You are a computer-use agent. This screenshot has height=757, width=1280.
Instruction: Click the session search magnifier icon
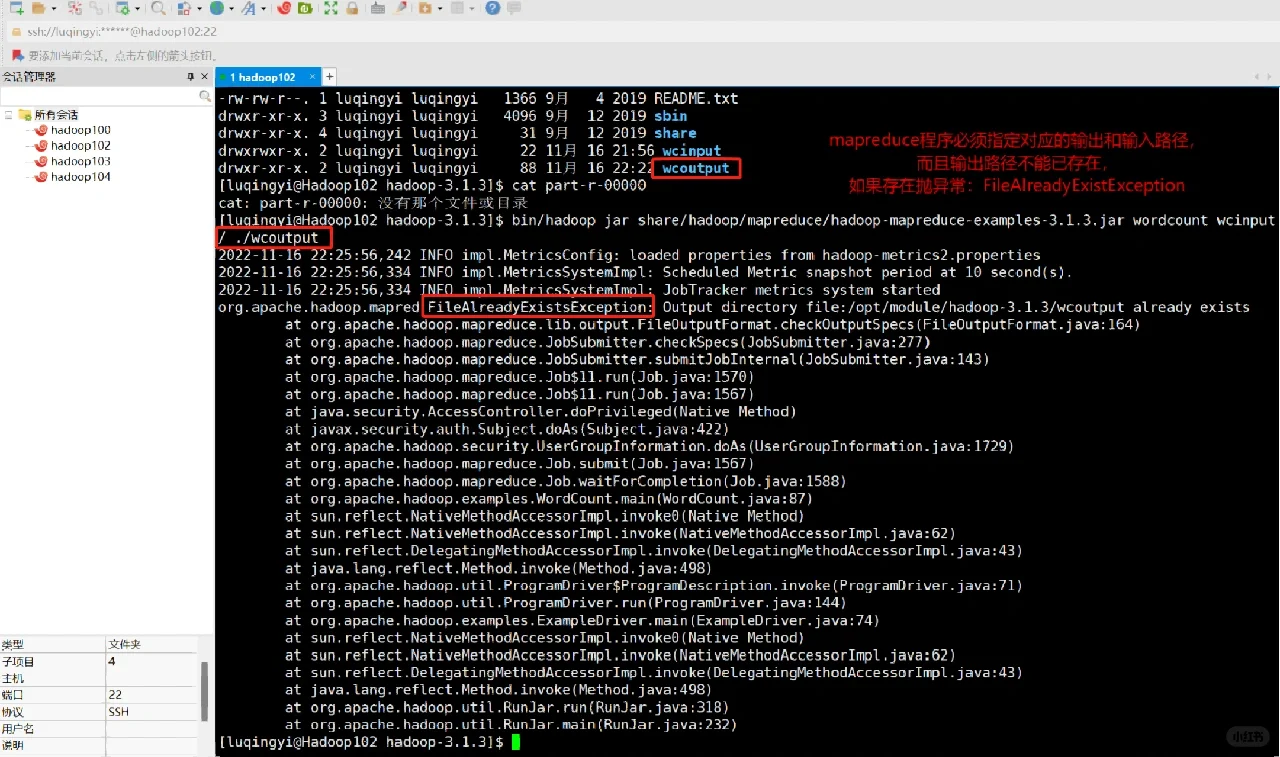[206, 97]
